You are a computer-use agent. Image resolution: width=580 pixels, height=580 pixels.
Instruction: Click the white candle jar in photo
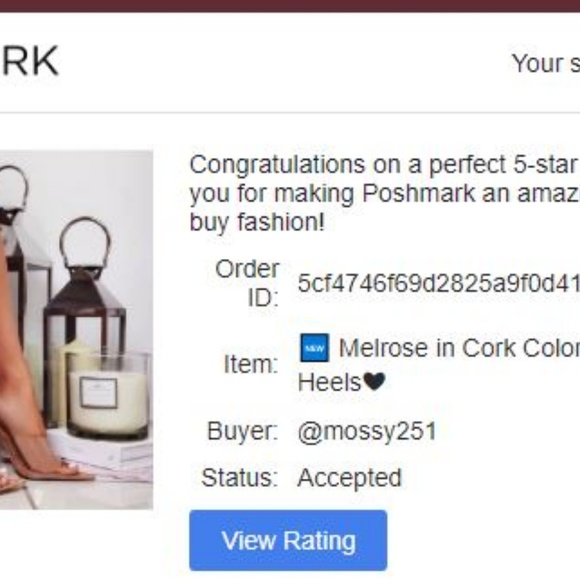(108, 395)
